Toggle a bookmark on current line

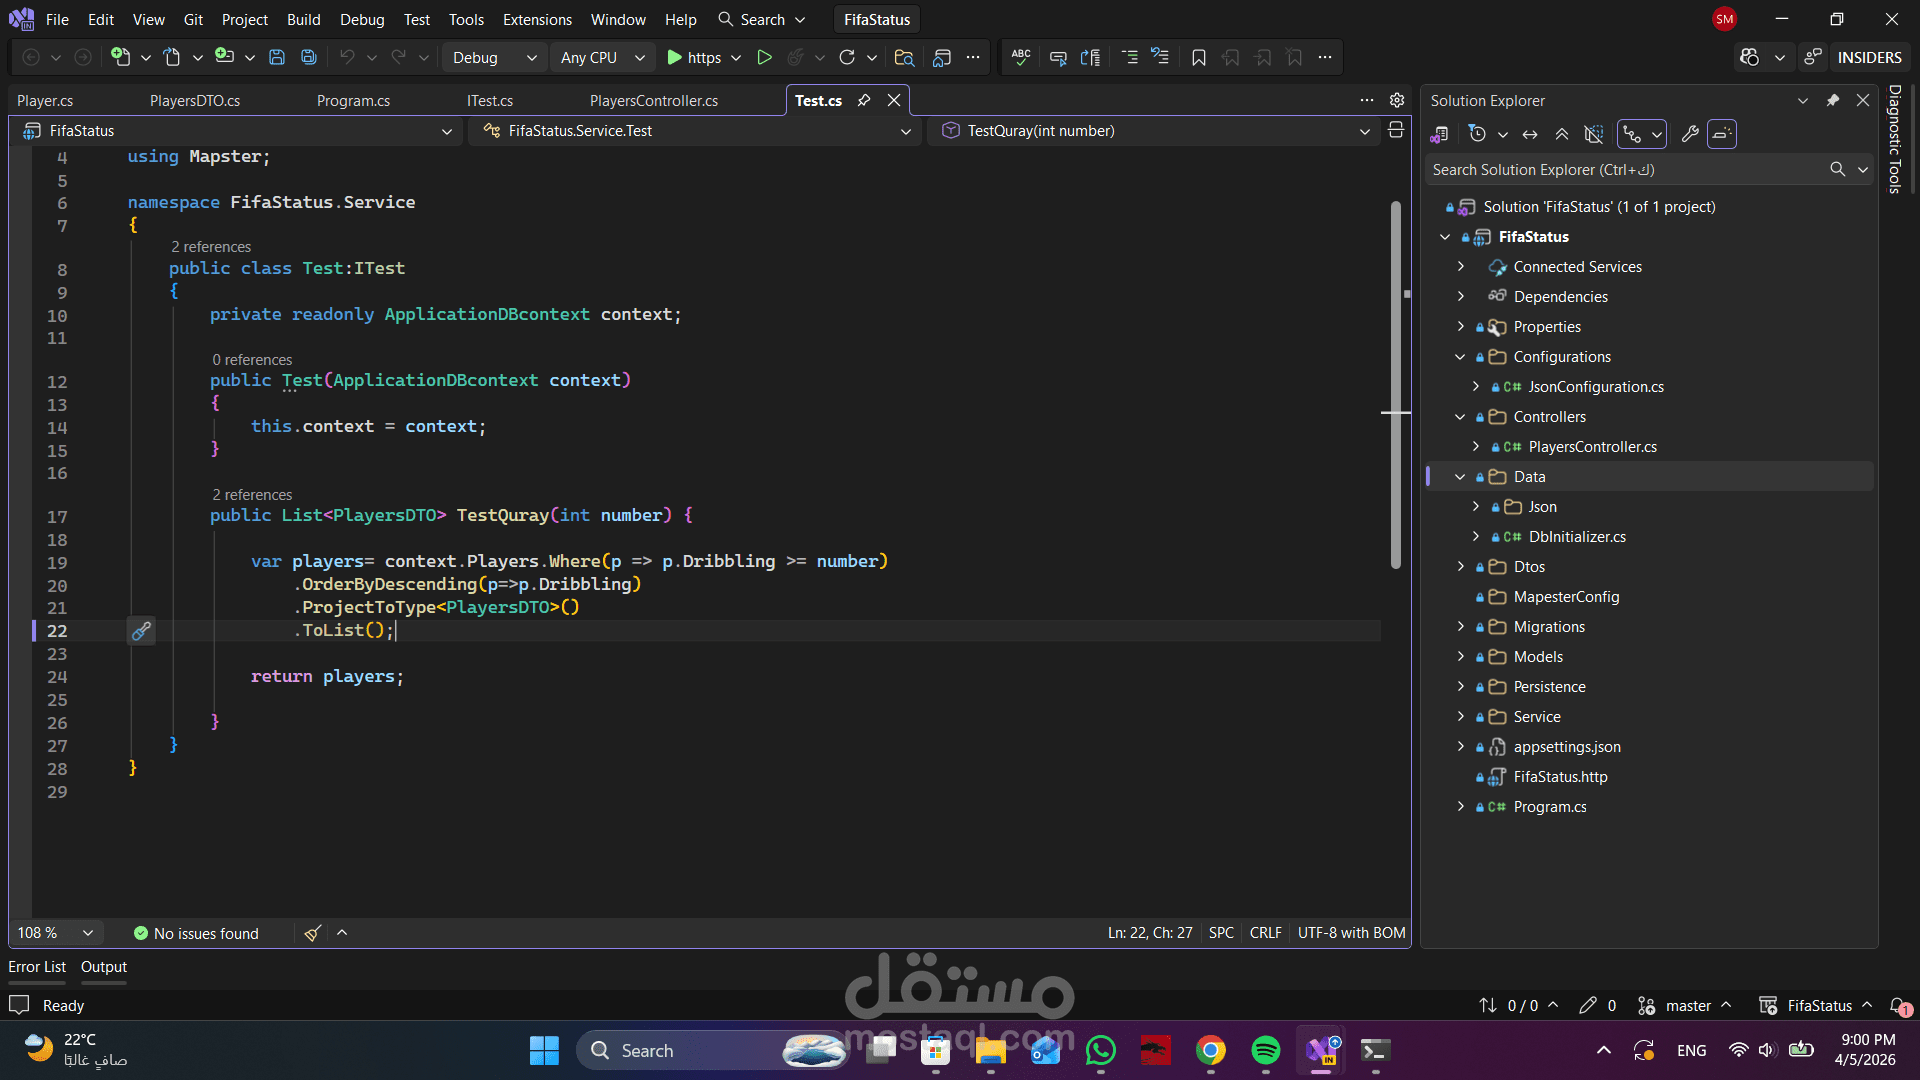(x=1198, y=58)
